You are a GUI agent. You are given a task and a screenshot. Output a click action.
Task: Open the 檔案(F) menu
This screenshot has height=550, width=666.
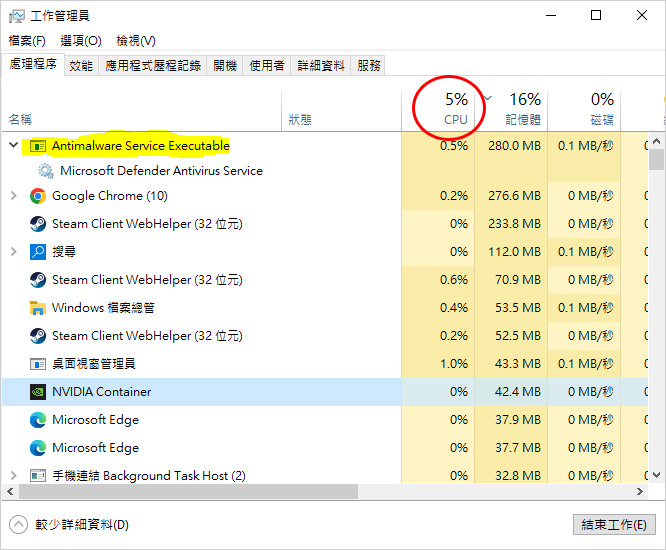[27, 41]
